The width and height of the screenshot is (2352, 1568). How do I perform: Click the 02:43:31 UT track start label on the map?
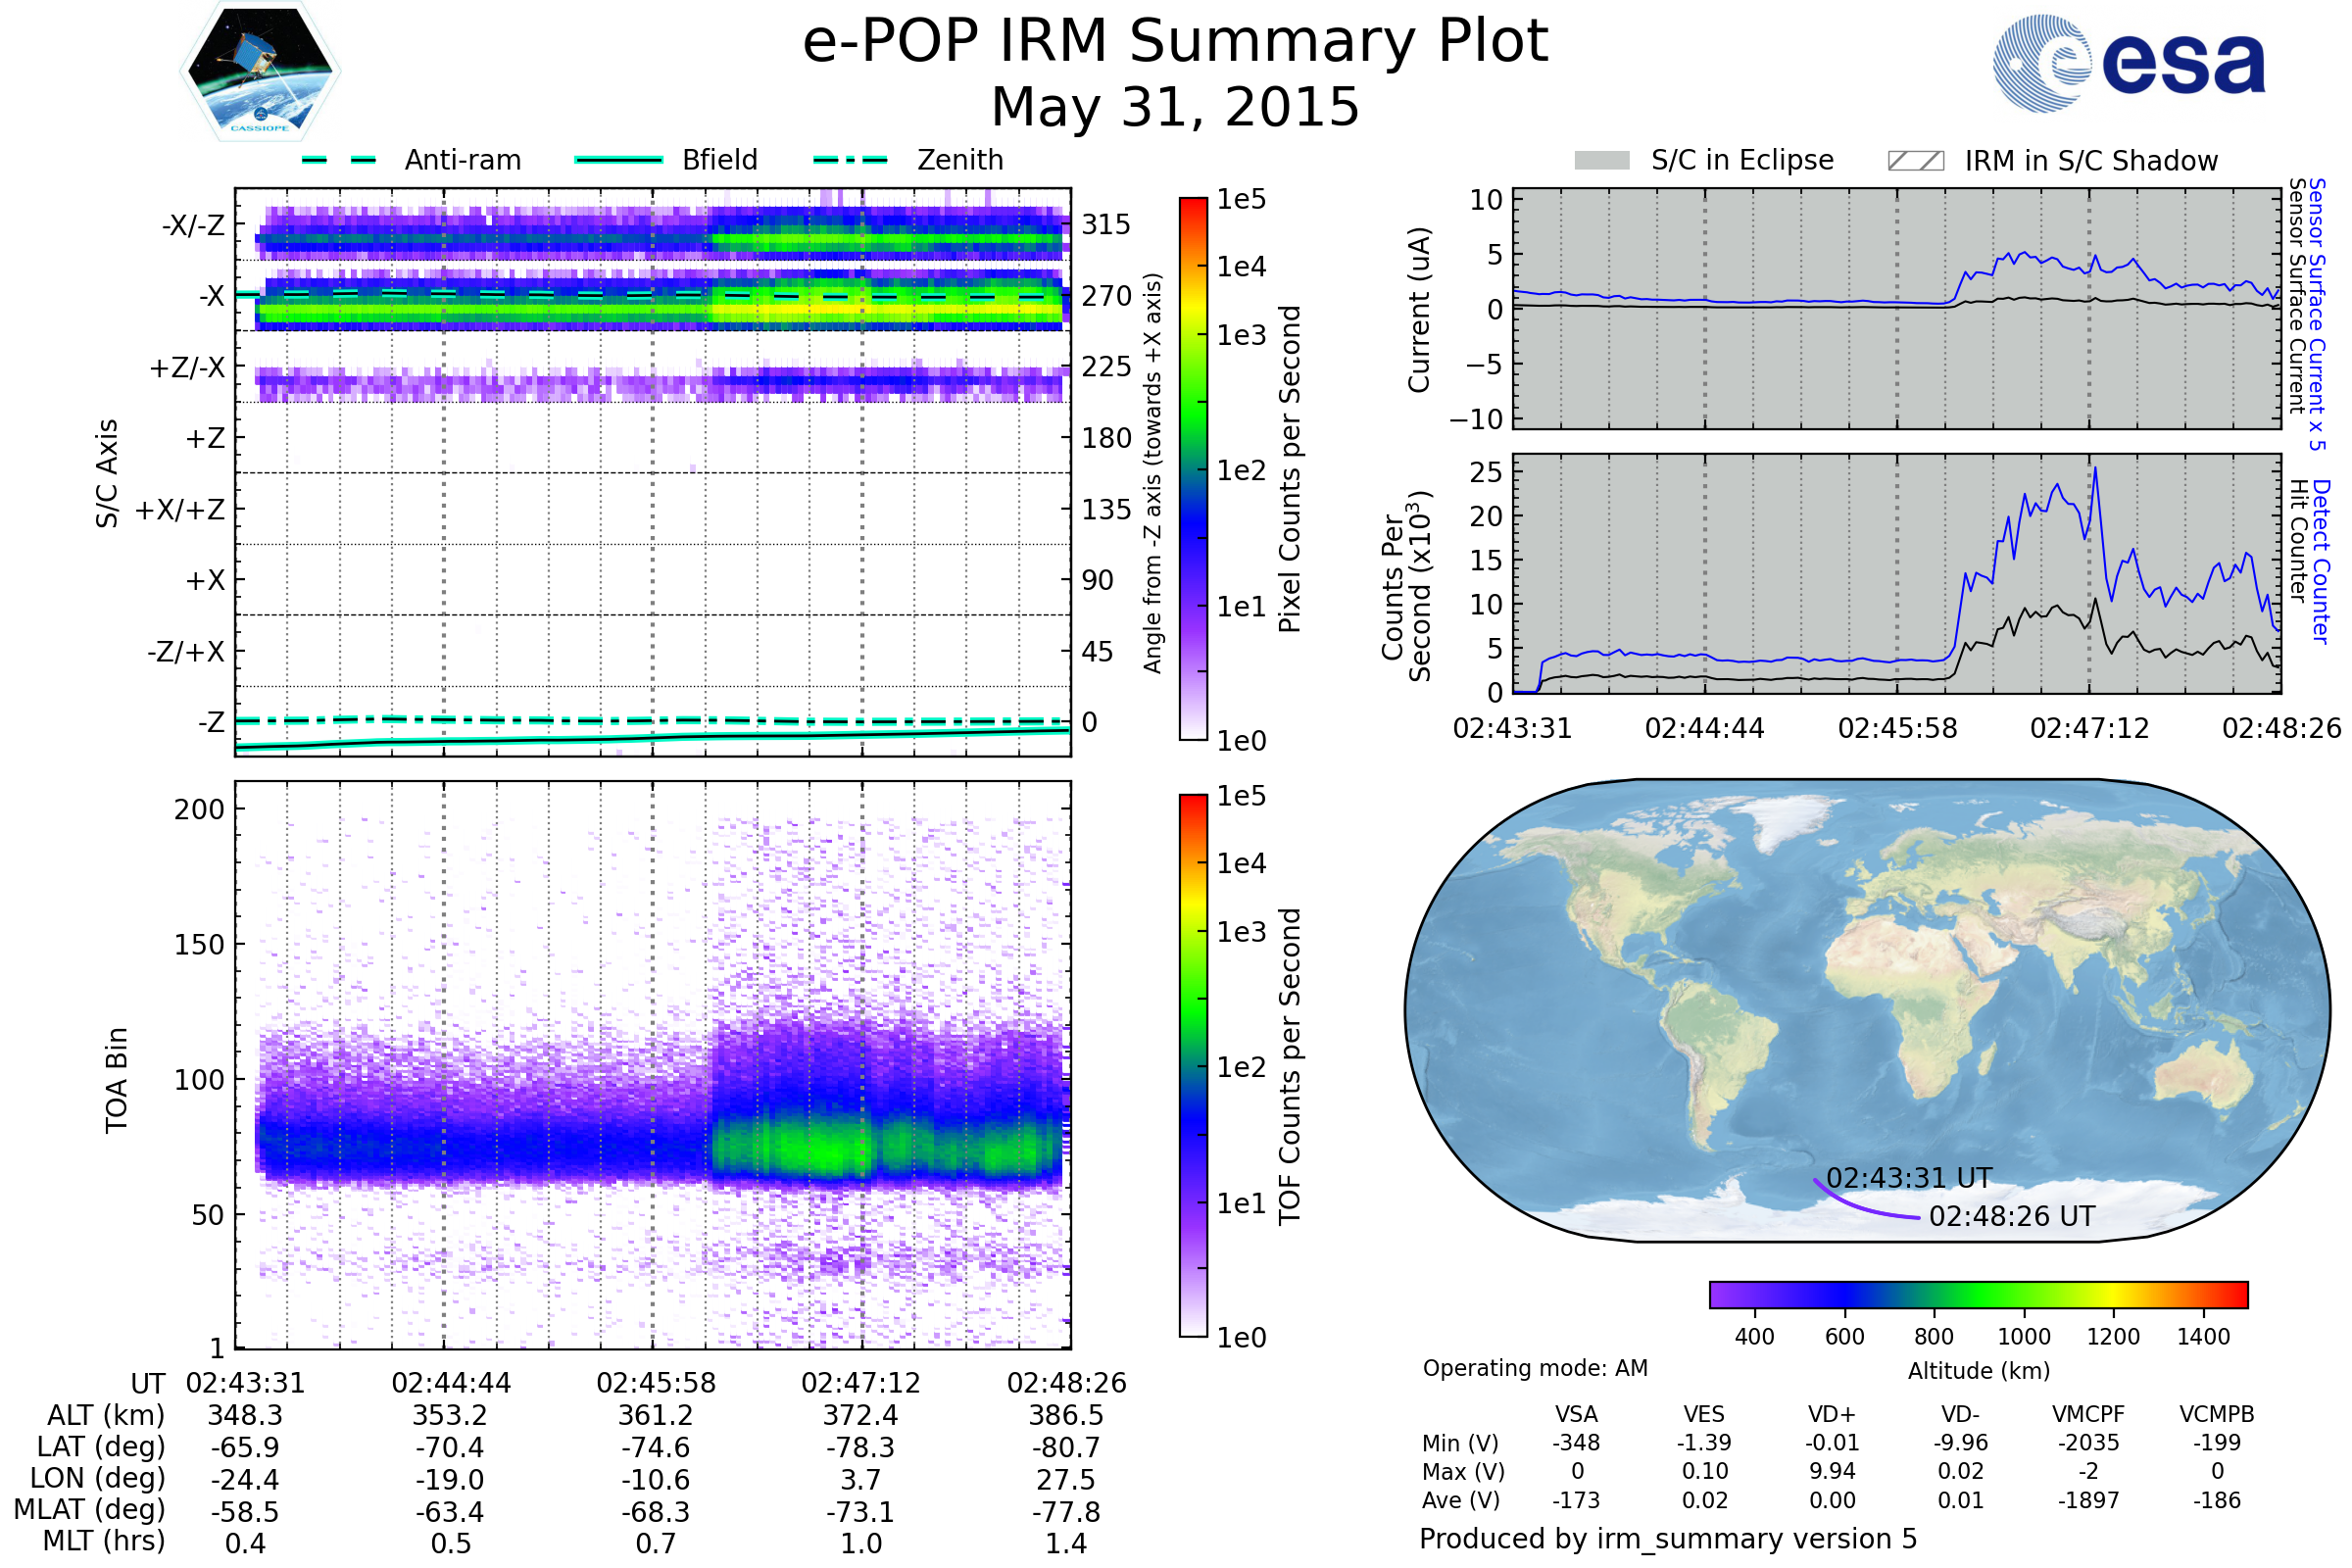click(1909, 1178)
